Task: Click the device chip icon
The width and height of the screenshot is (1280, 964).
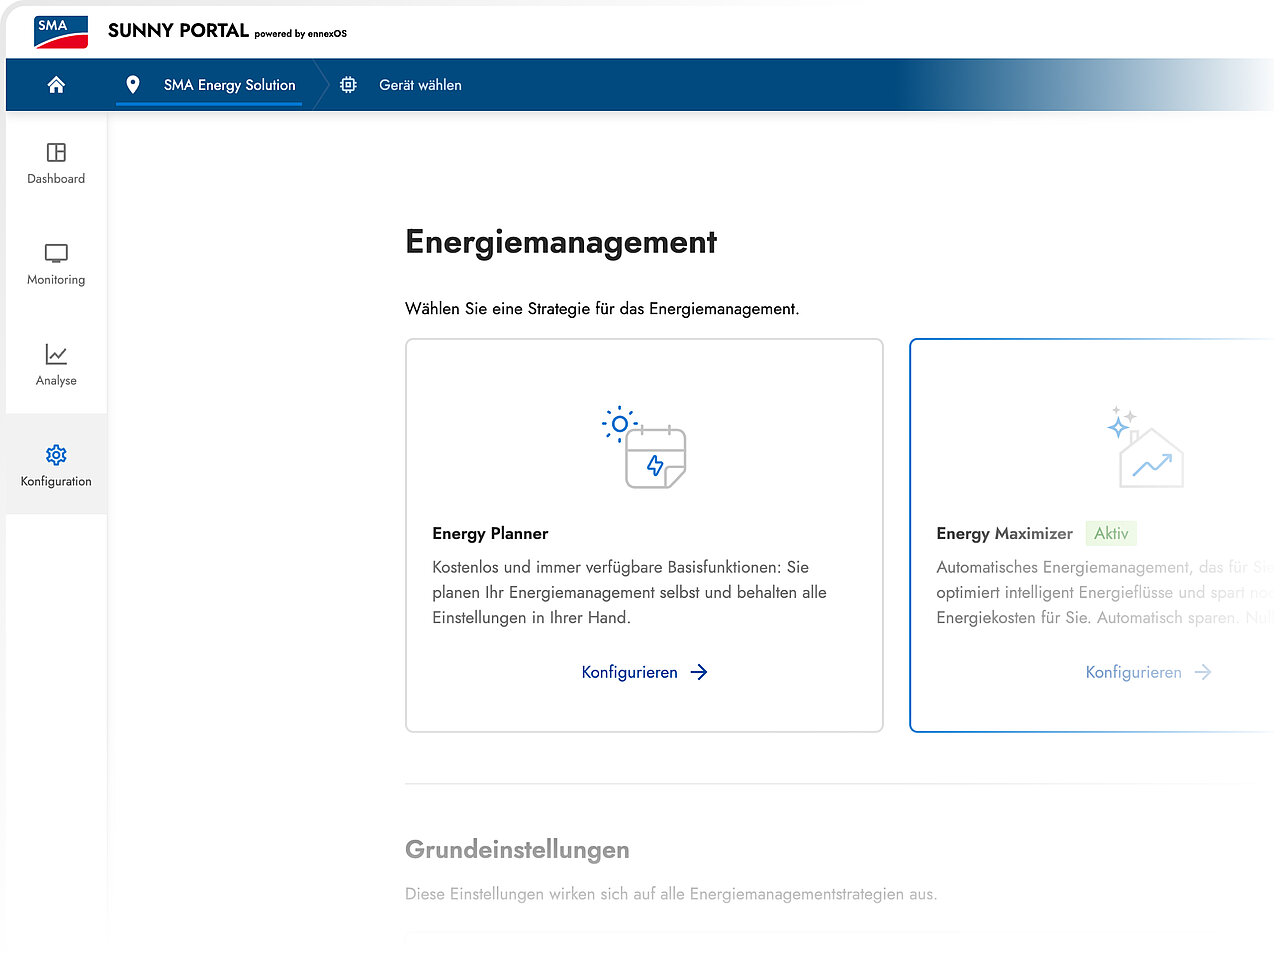Action: pyautogui.click(x=348, y=85)
